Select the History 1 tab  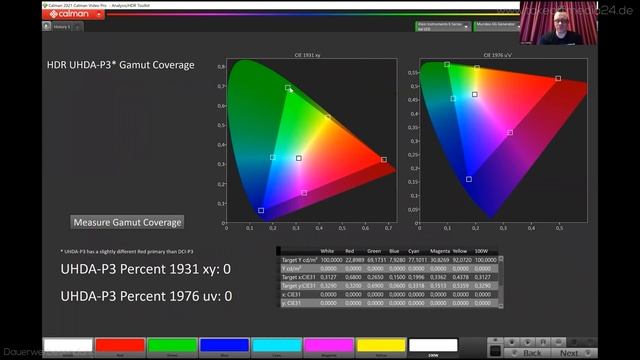pos(62,27)
